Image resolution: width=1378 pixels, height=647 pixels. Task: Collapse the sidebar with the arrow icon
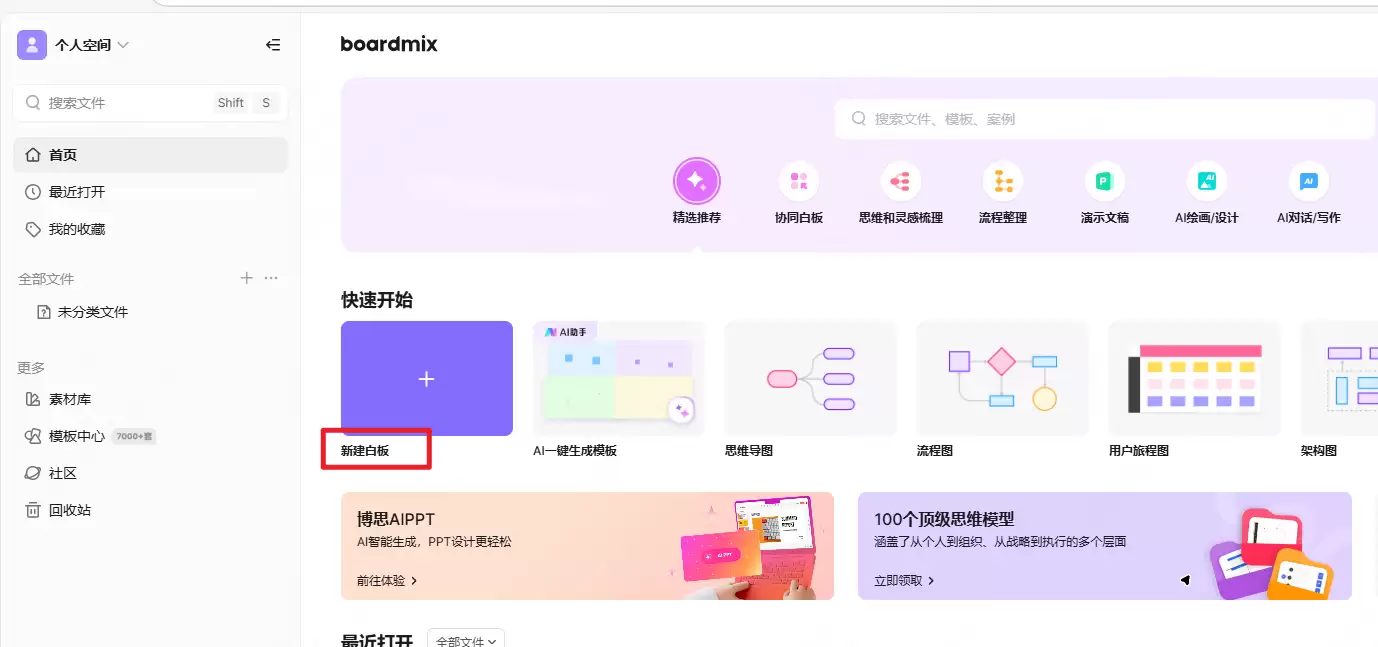(x=272, y=45)
